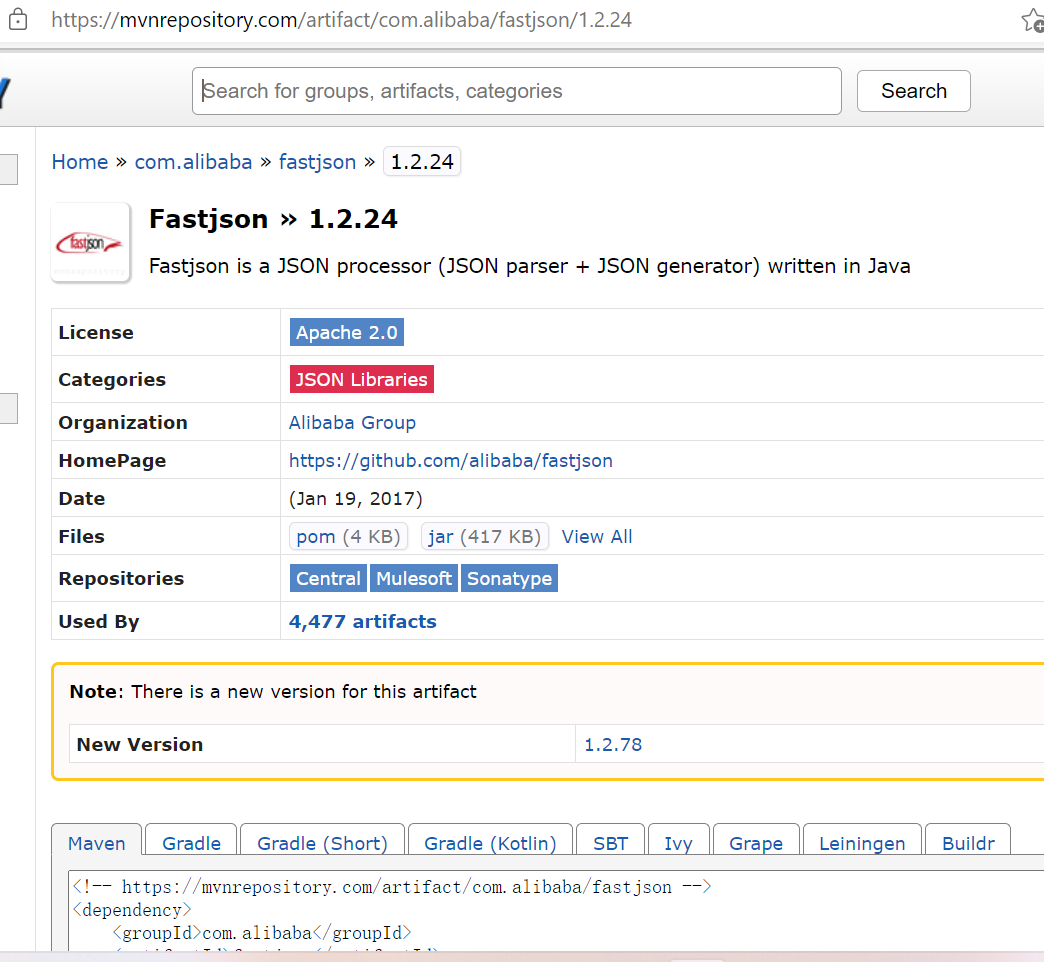Click the 'Organization' row label
This screenshot has height=962, width=1044.
tap(123, 422)
